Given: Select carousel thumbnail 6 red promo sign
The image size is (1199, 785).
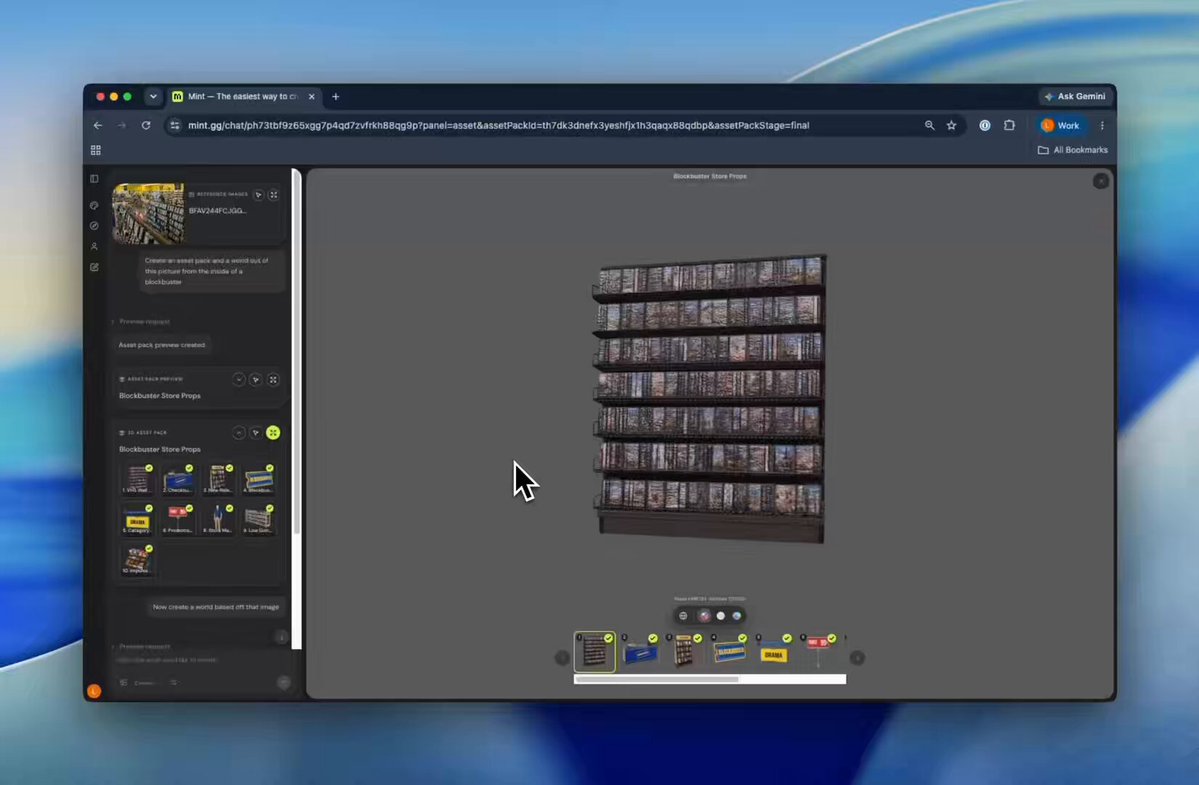Looking at the screenshot, I should pyautogui.click(x=818, y=652).
